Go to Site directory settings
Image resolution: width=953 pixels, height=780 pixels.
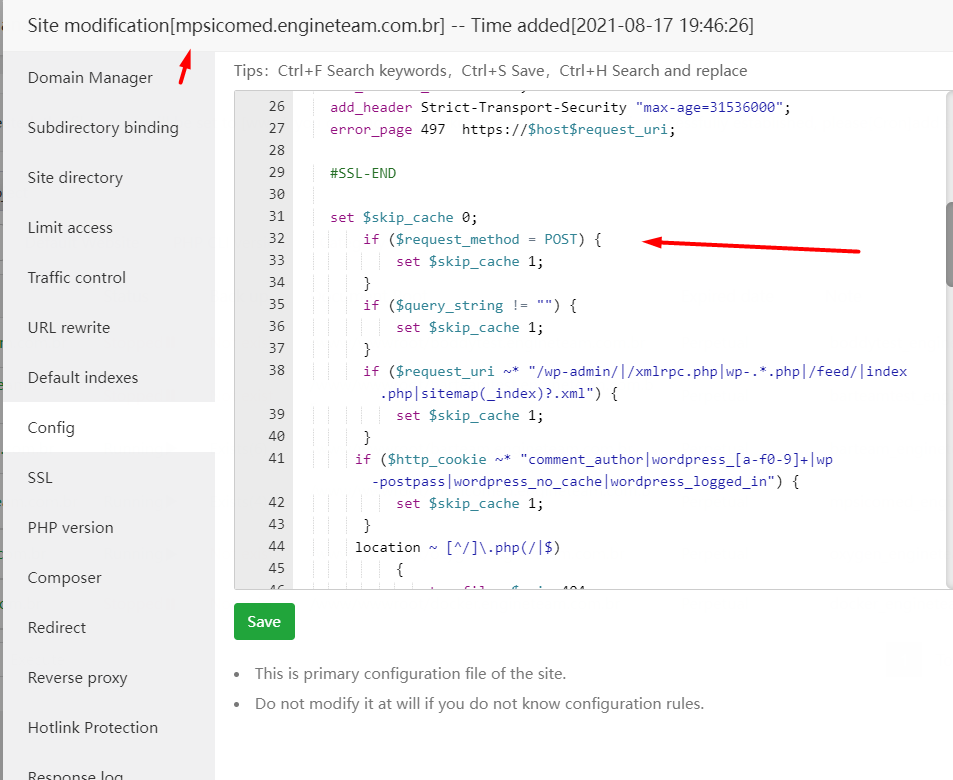coord(75,178)
